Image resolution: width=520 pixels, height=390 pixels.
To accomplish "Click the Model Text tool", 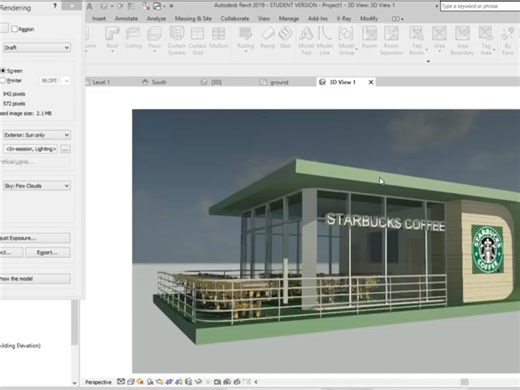I will [306, 40].
